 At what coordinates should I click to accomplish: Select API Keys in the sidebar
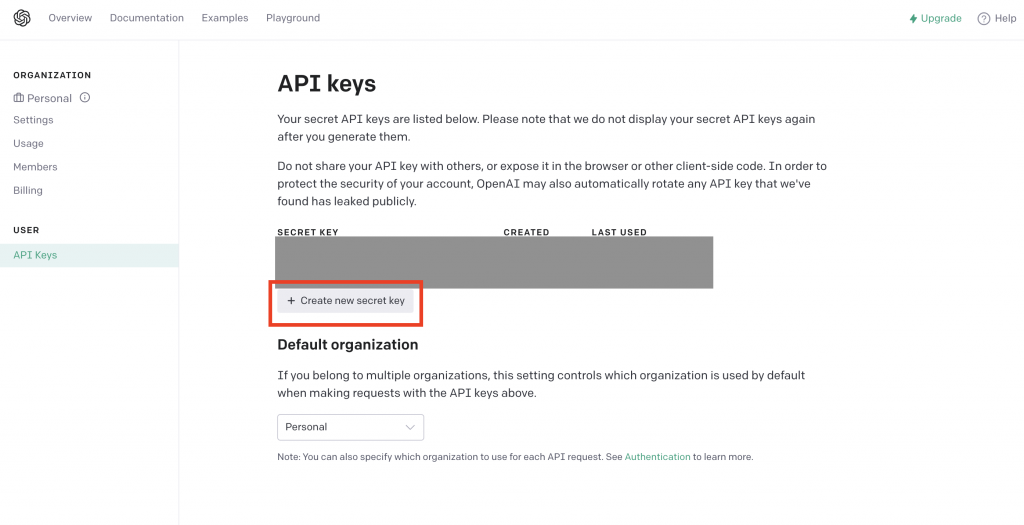pos(35,255)
